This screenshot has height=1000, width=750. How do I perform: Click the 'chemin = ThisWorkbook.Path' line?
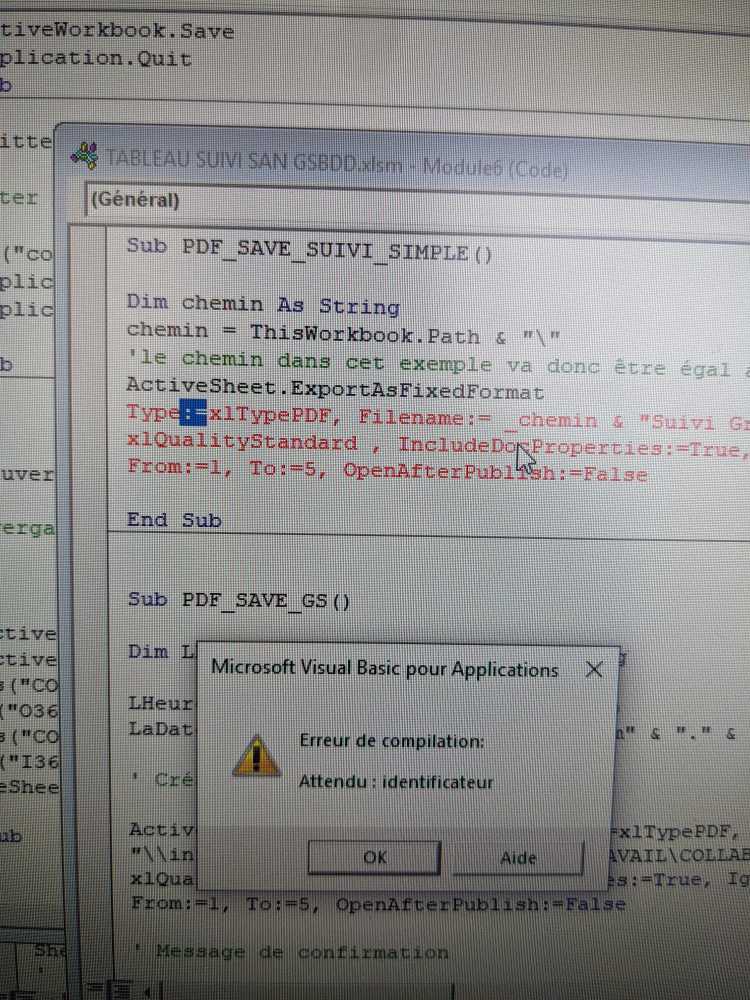tap(343, 334)
